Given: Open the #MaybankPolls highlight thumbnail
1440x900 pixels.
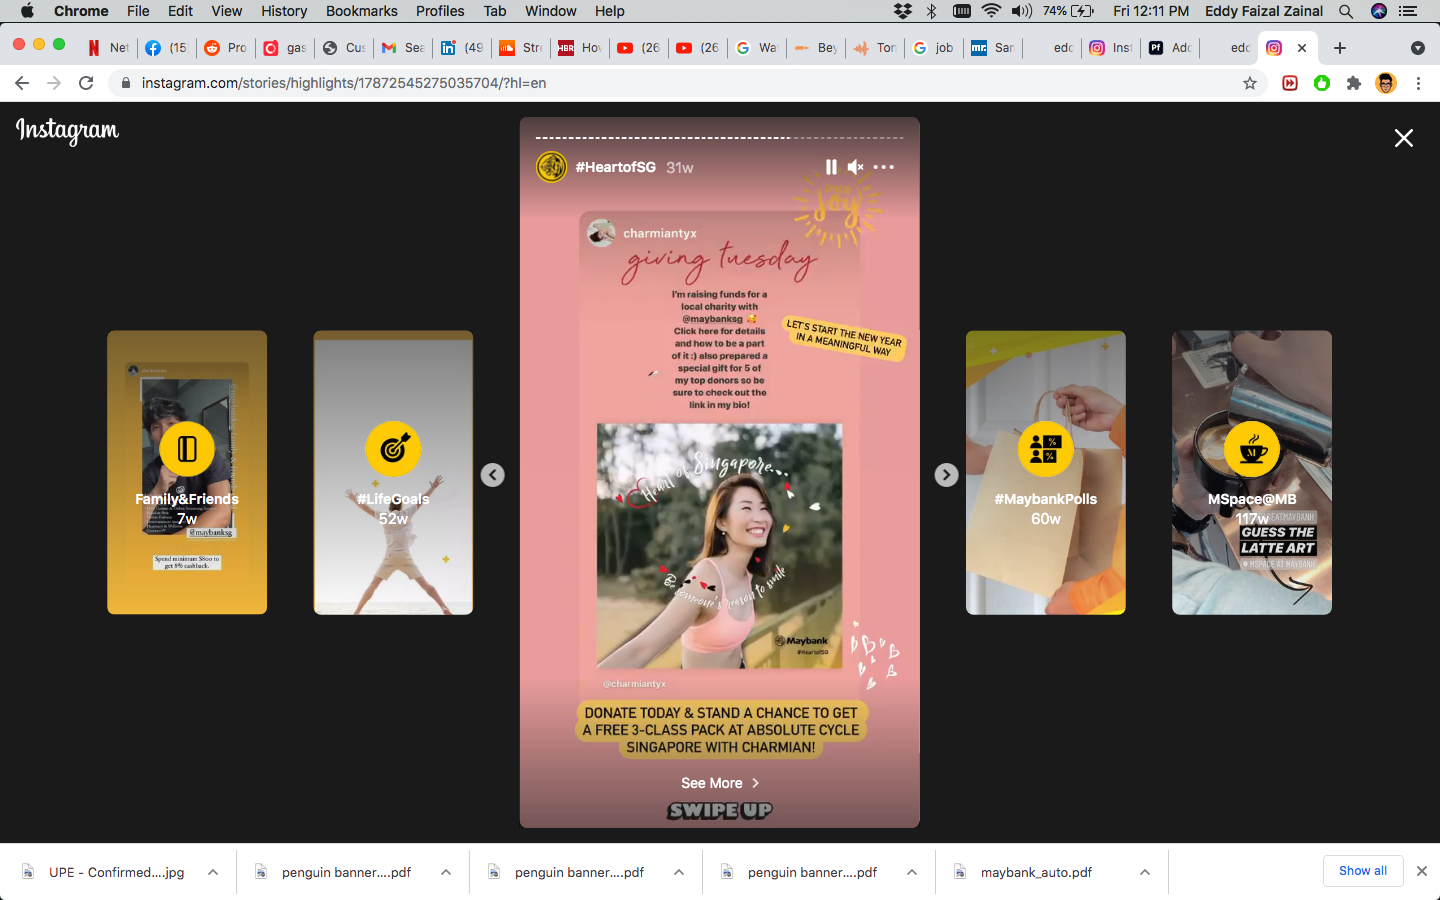Looking at the screenshot, I should (1046, 472).
